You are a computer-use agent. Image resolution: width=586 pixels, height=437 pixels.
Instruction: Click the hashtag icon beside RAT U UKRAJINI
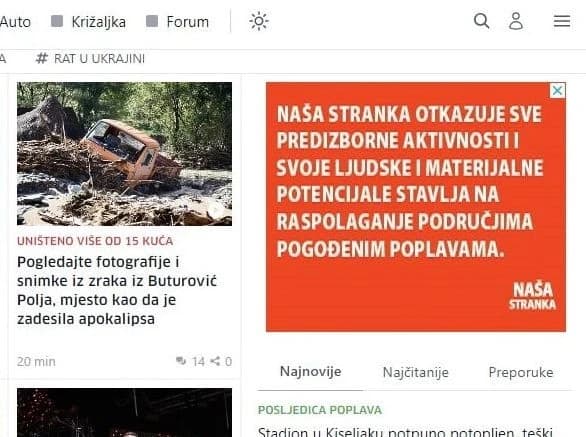[x=41, y=58]
